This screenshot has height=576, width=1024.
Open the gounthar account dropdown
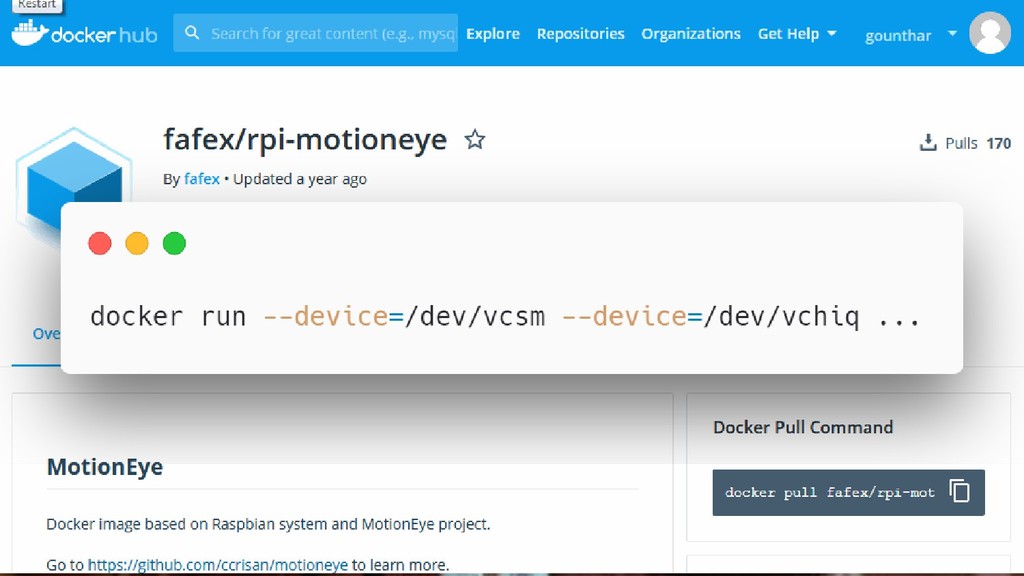(x=911, y=35)
